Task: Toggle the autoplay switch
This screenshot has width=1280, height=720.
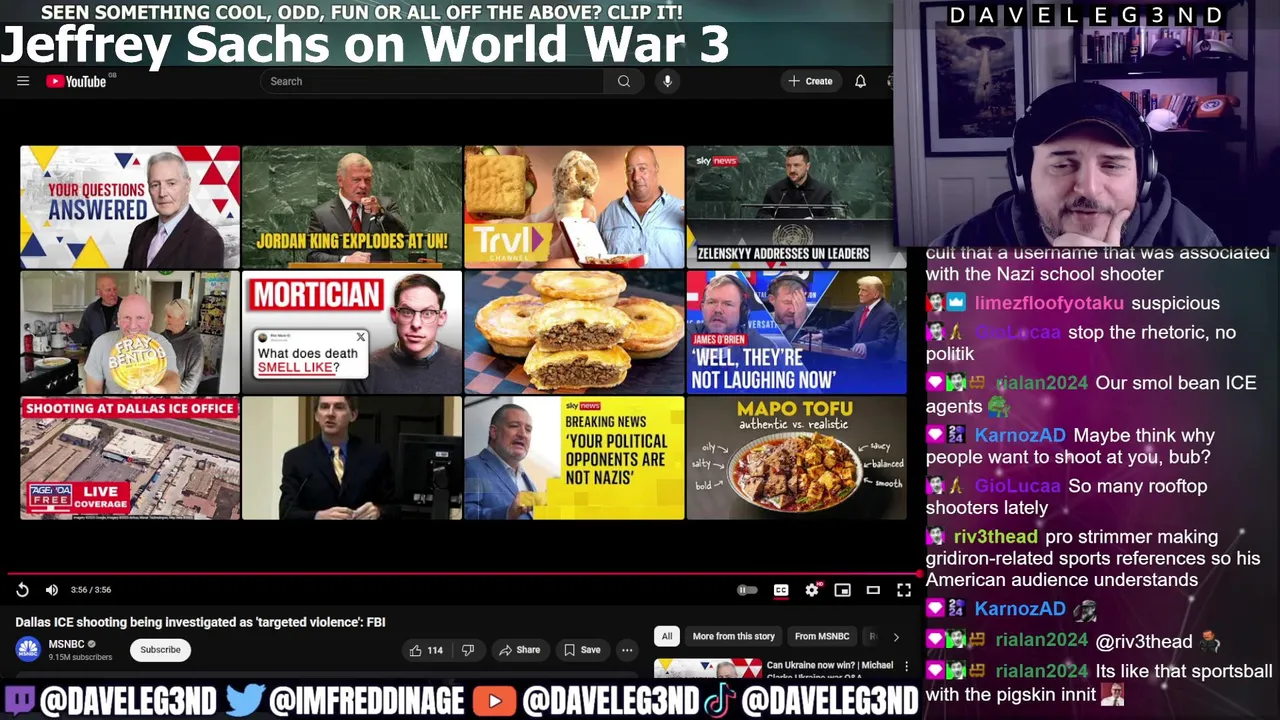Action: [x=748, y=590]
